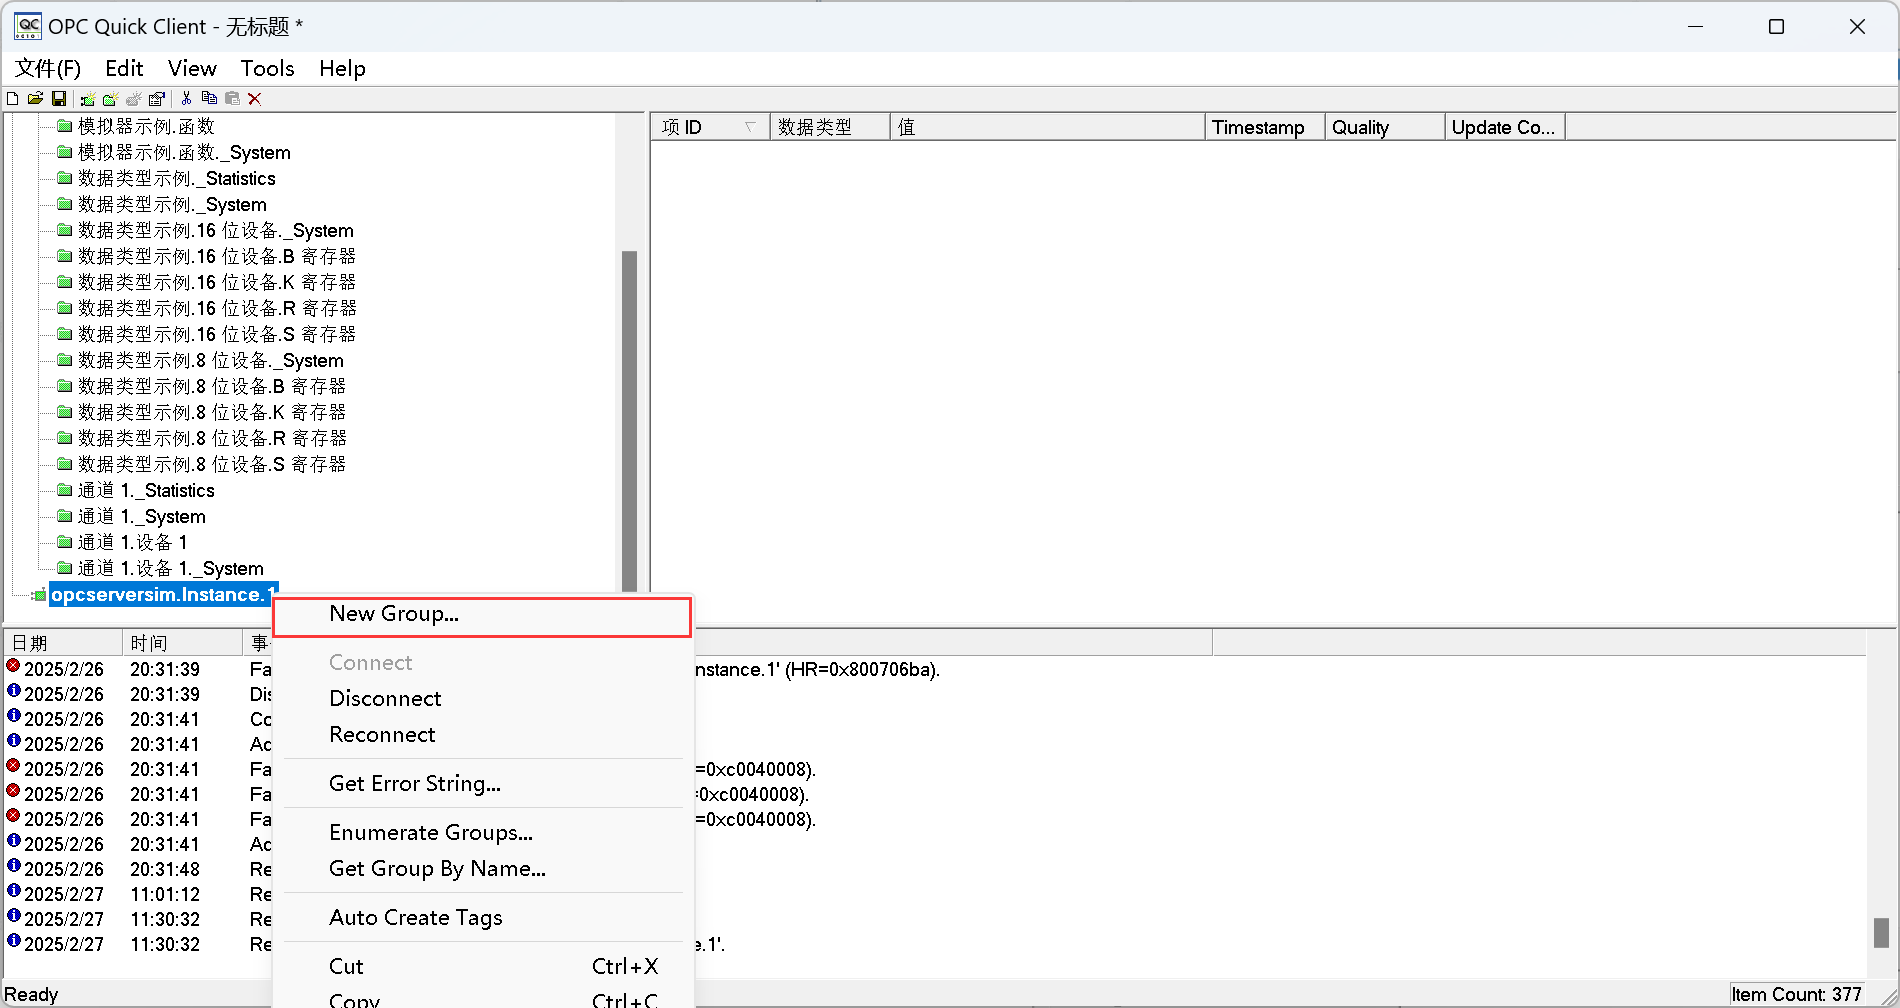Click the tree panel vertical scrollbar thumb
Viewport: 1900px width, 1008px height.
pyautogui.click(x=629, y=420)
